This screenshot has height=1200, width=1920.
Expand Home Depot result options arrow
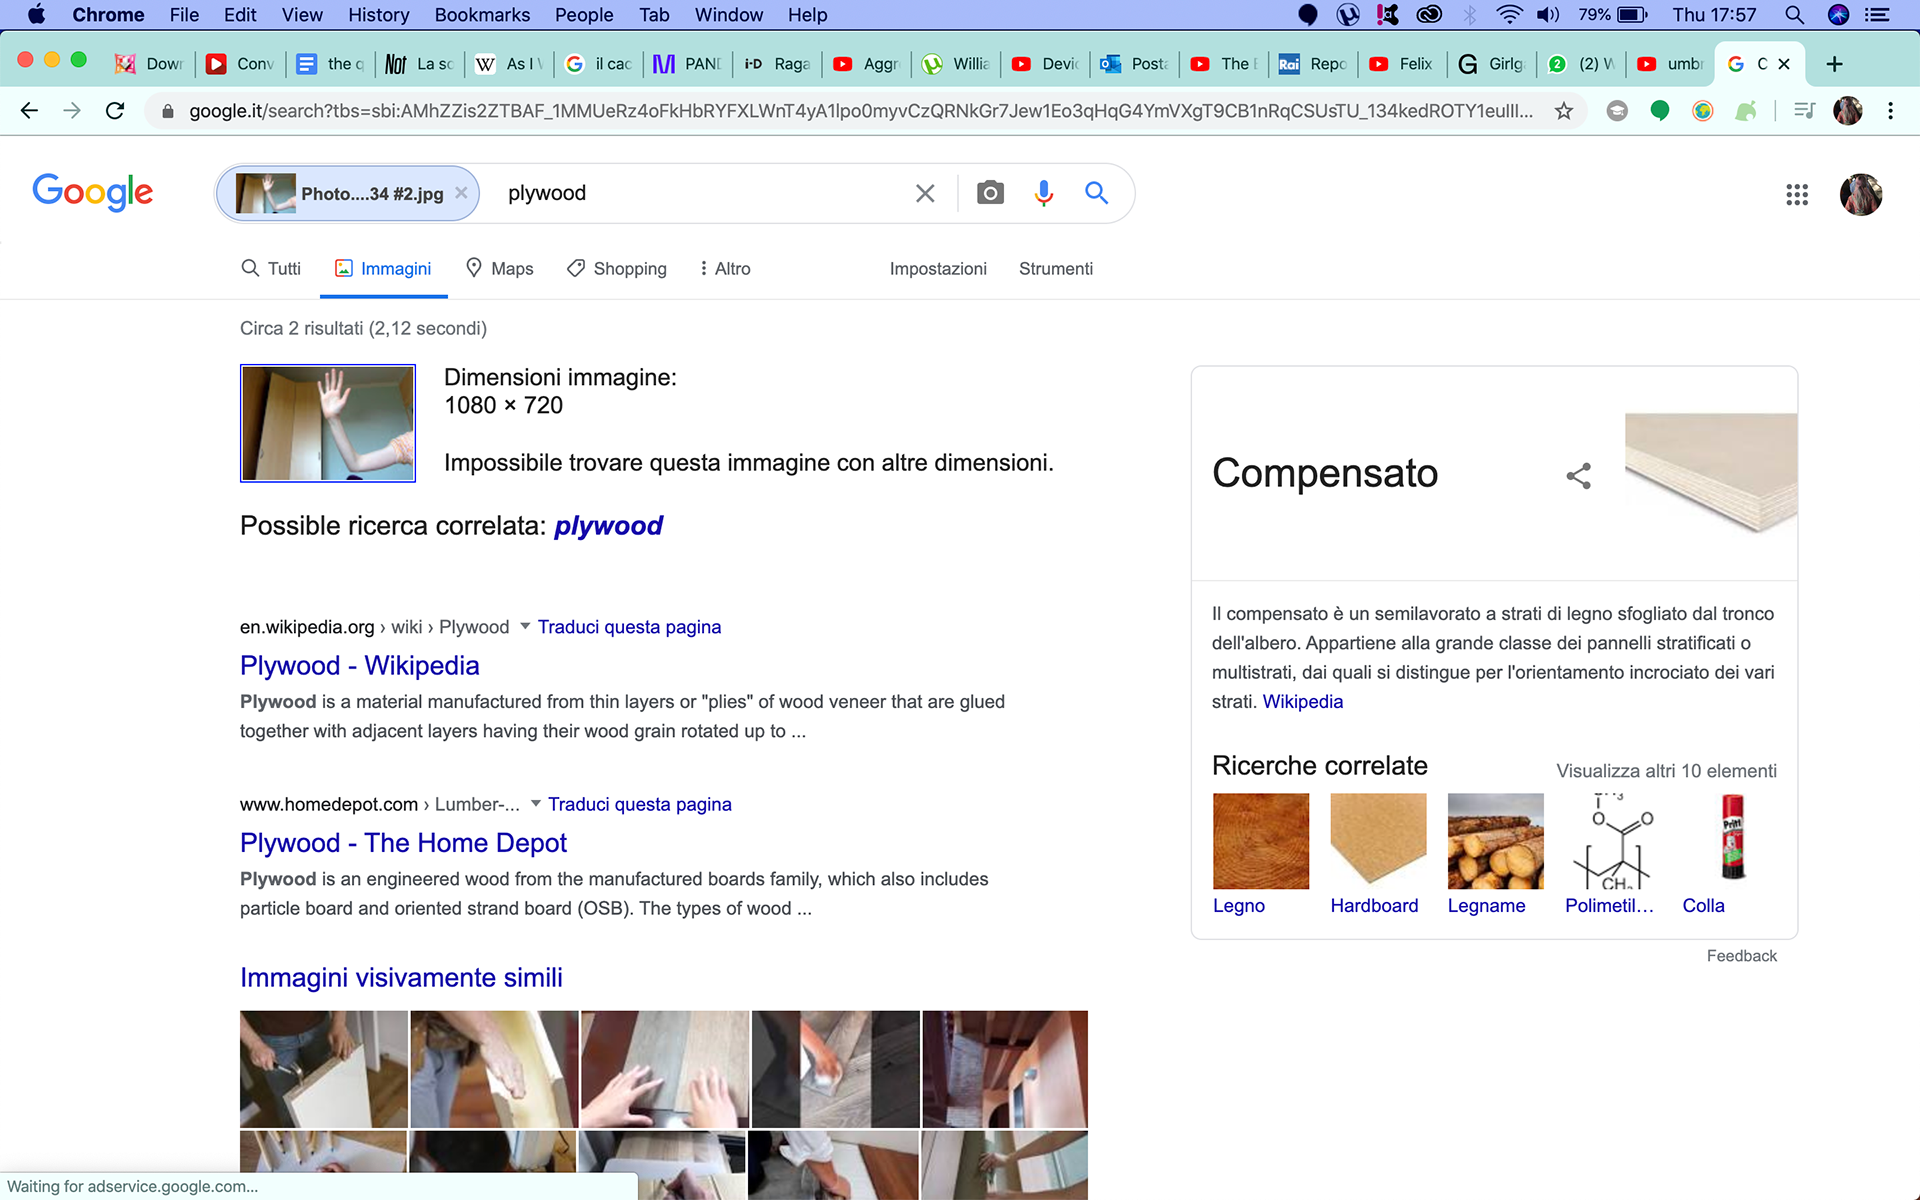click(536, 803)
